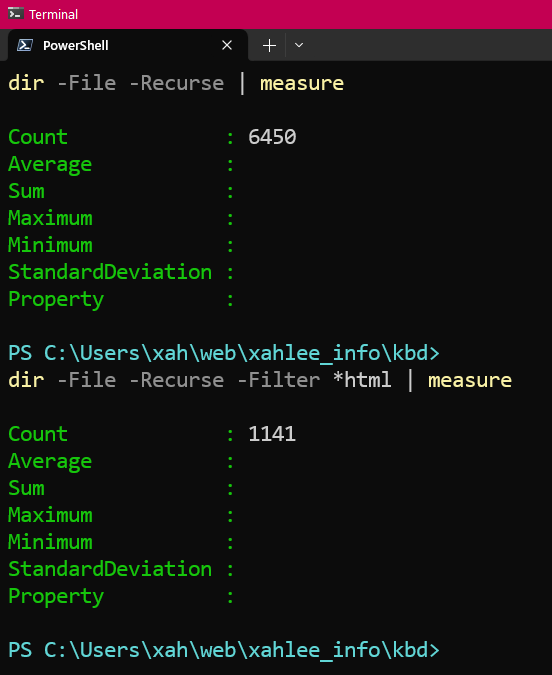
Task: Click the count value 1141
Action: pos(272,434)
